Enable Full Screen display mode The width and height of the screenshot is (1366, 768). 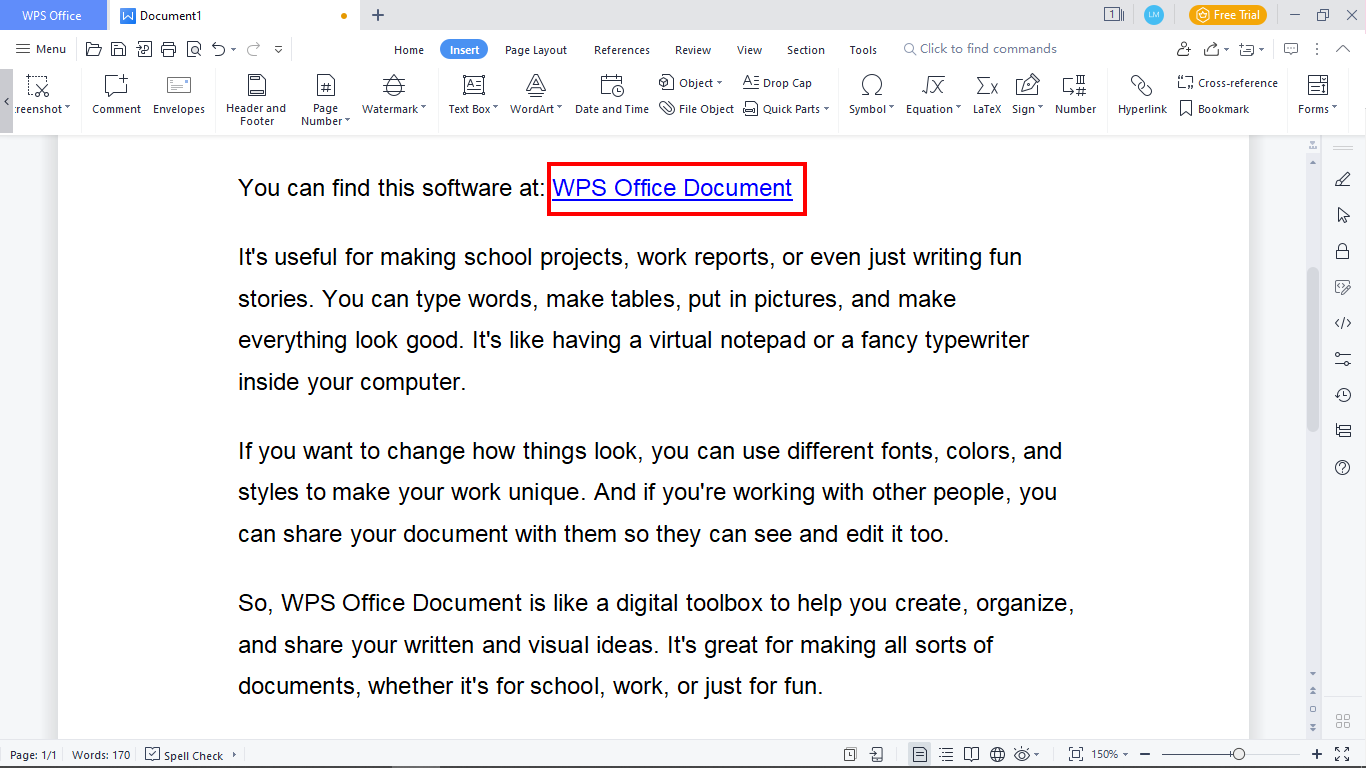click(1076, 755)
